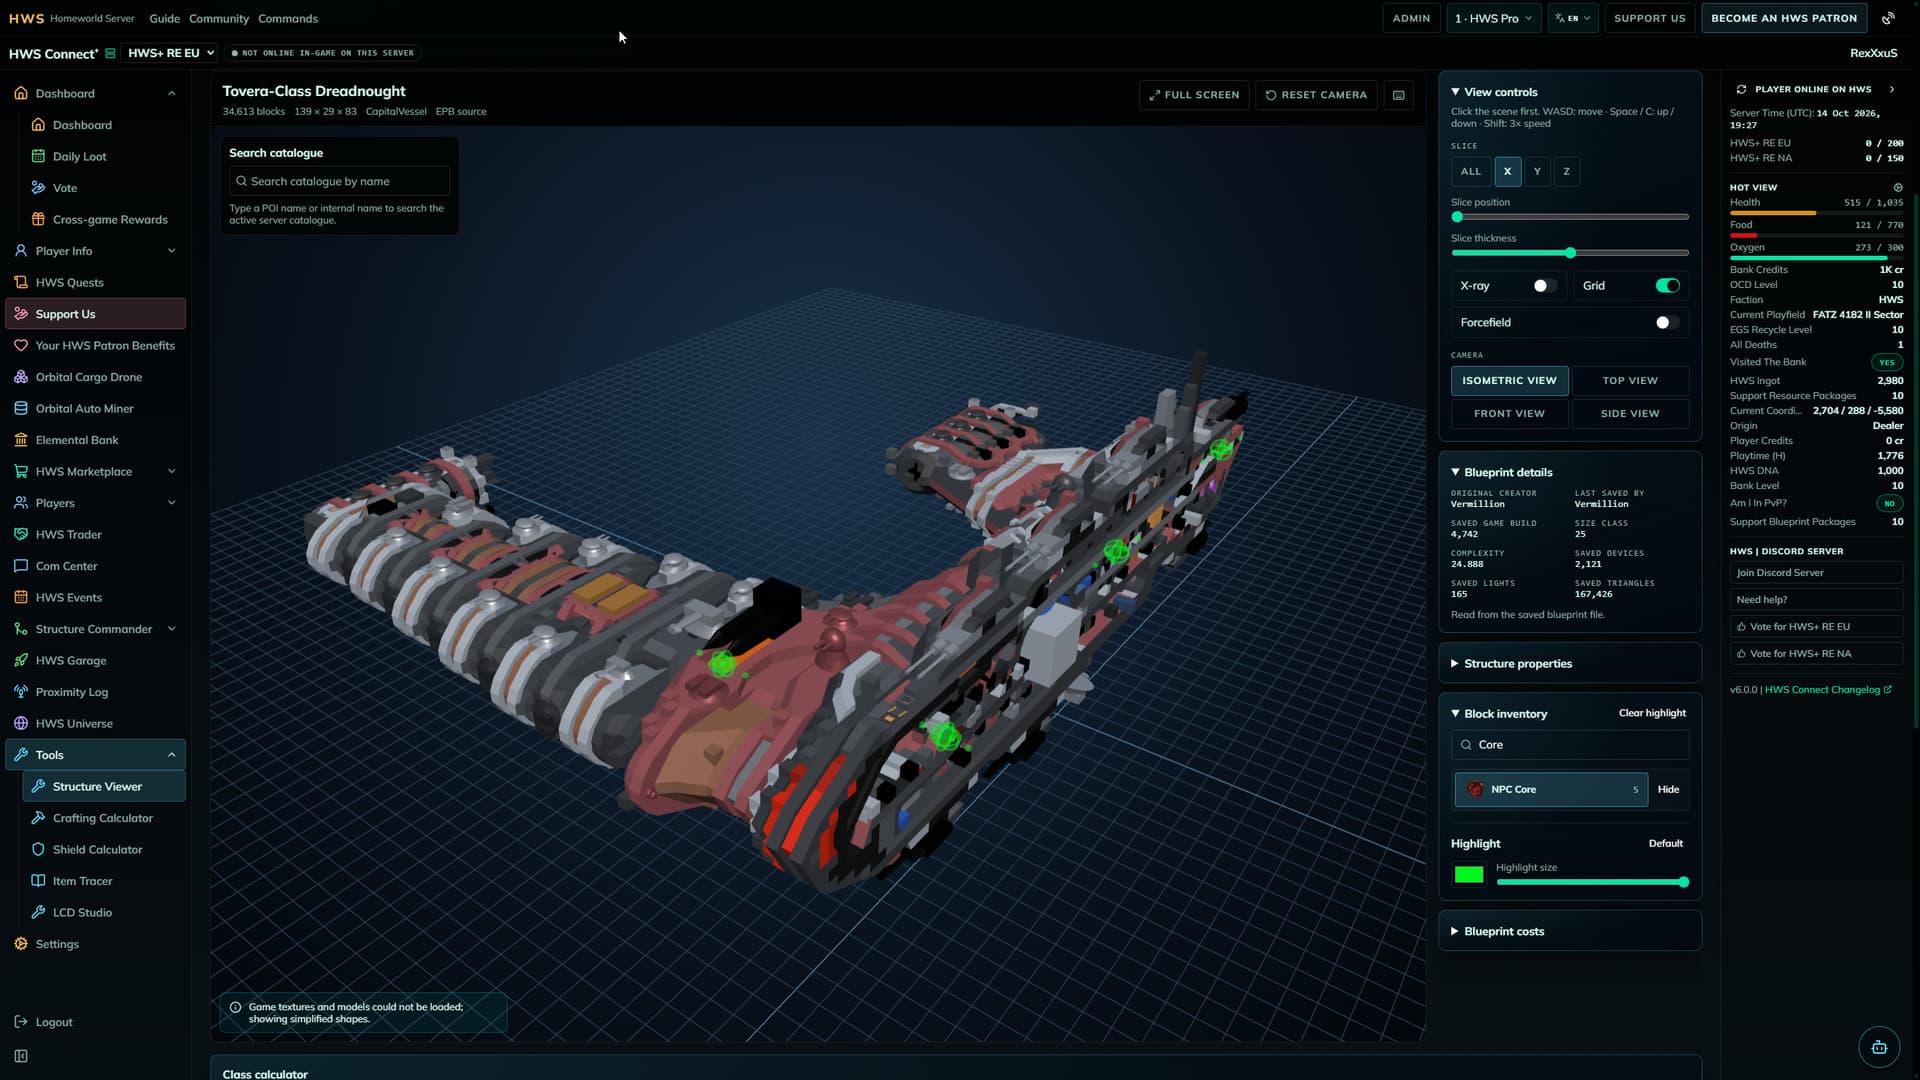Open the assistant bot icon at bottom right
This screenshot has width=1920, height=1080.
(1879, 1047)
